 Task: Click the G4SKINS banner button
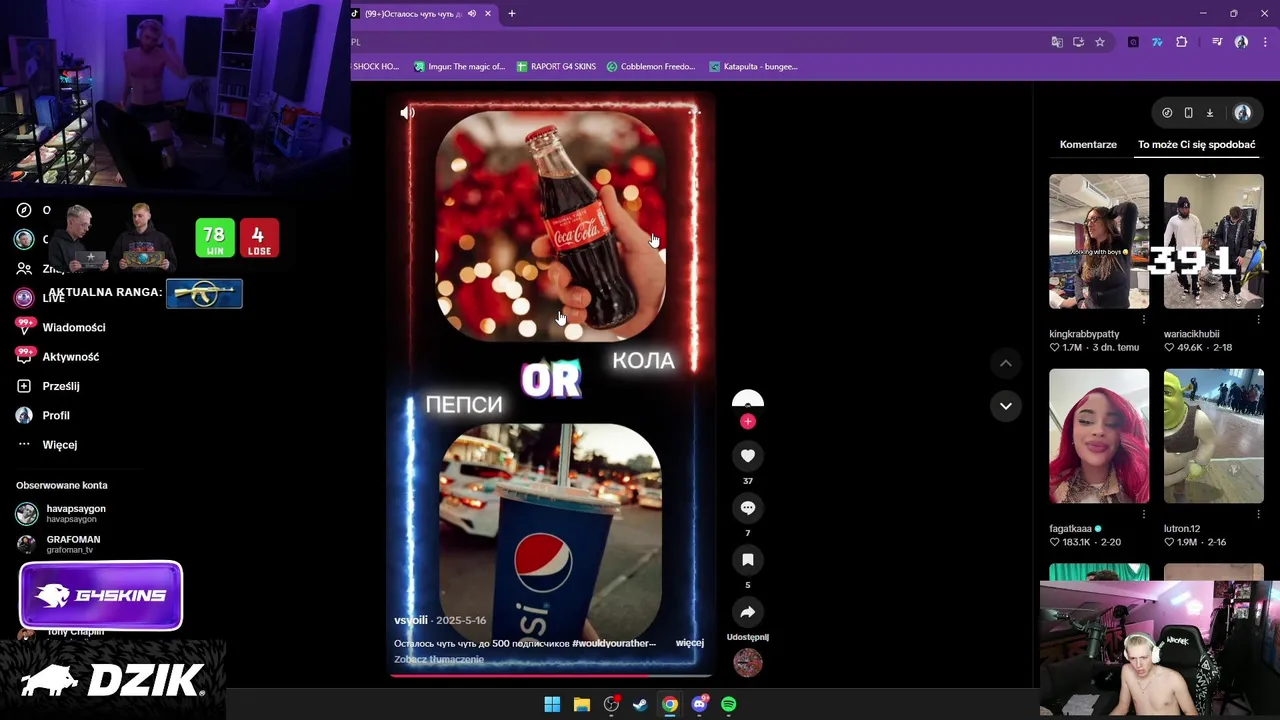pos(101,596)
